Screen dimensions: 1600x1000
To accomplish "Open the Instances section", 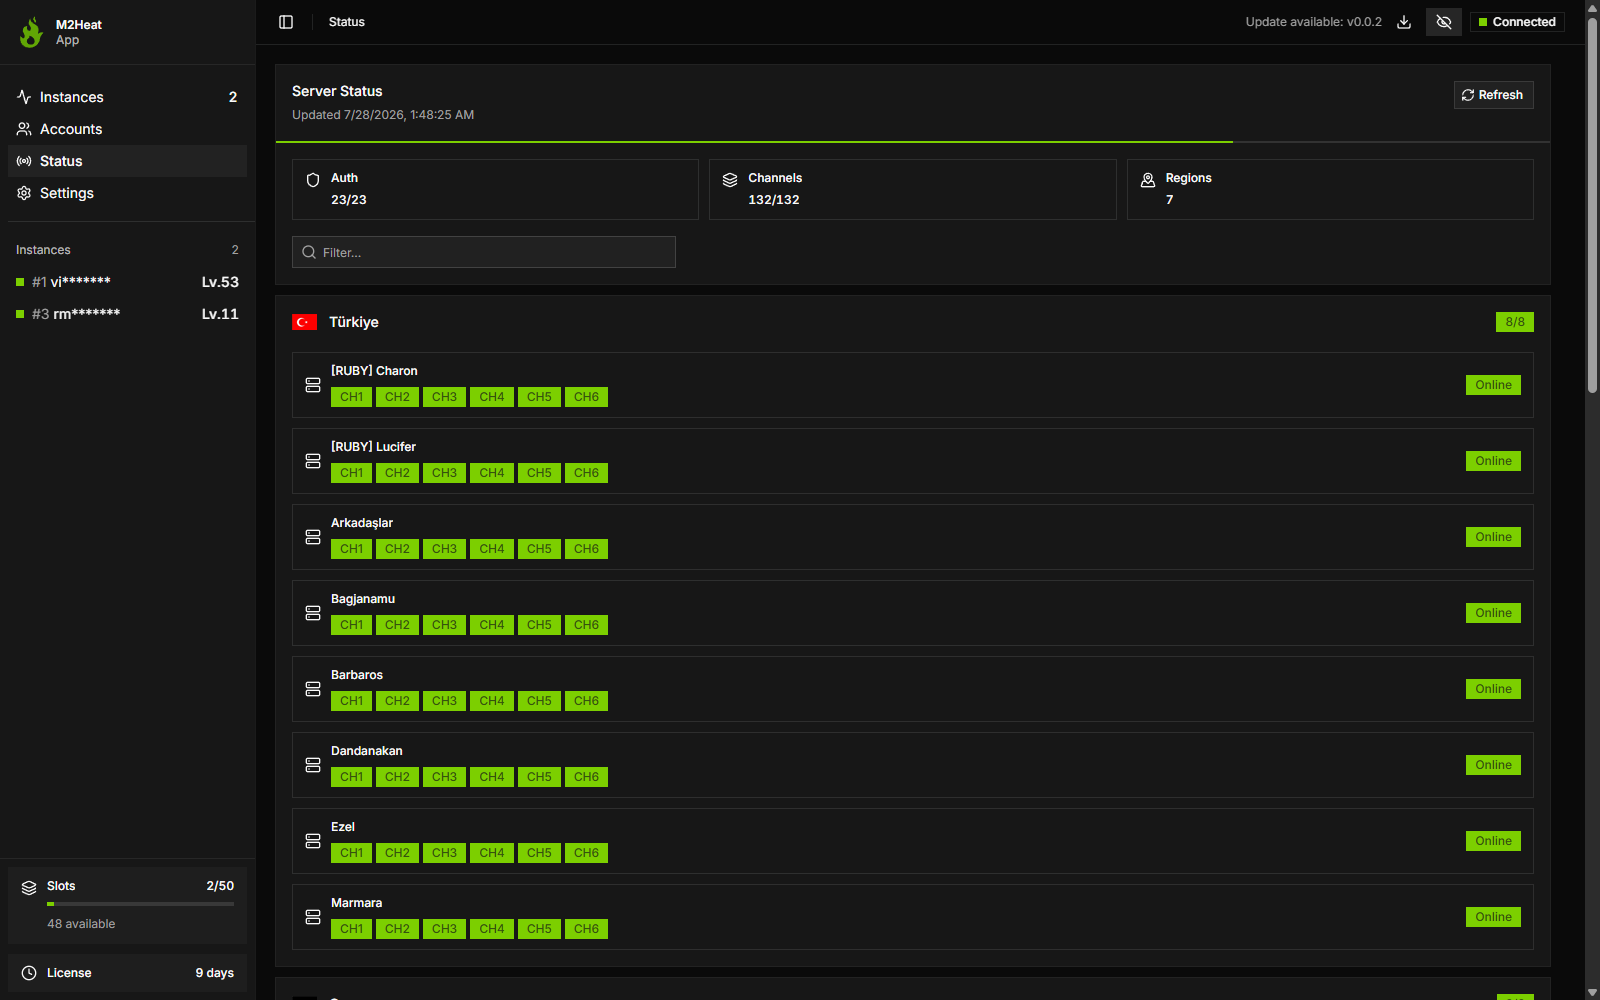I will (127, 97).
